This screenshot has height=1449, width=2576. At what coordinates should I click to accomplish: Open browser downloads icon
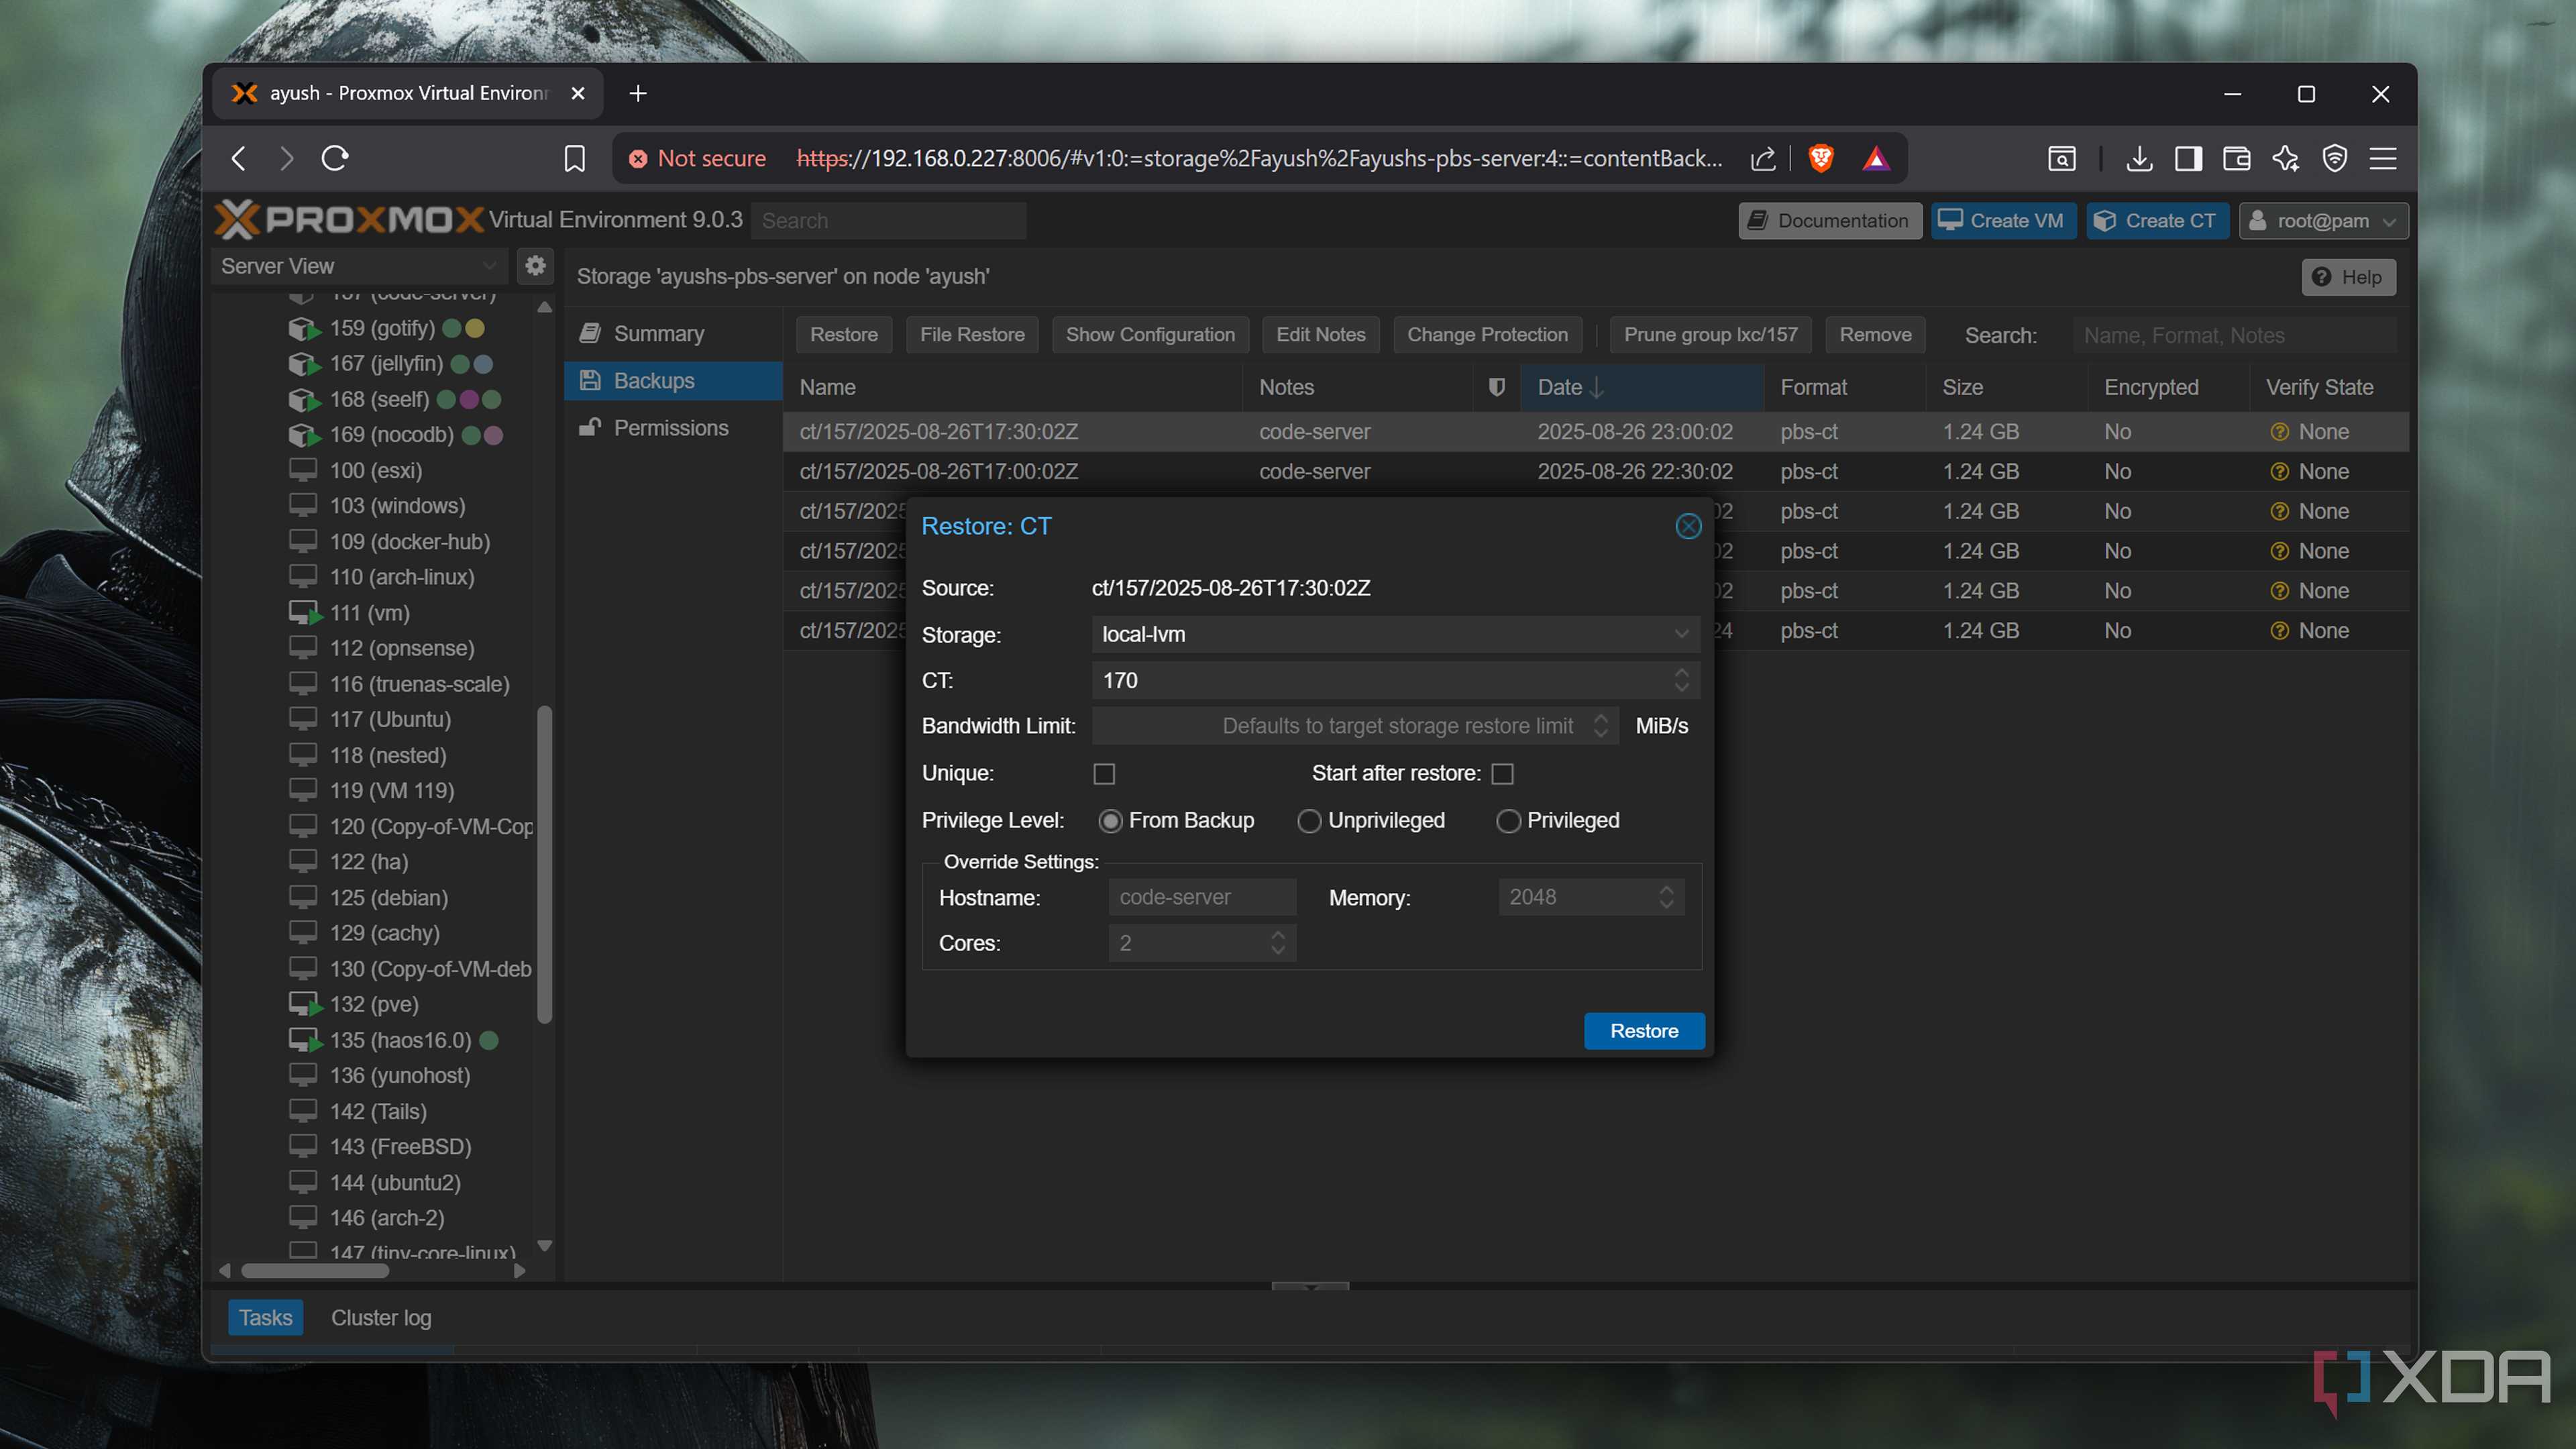pyautogui.click(x=2139, y=158)
